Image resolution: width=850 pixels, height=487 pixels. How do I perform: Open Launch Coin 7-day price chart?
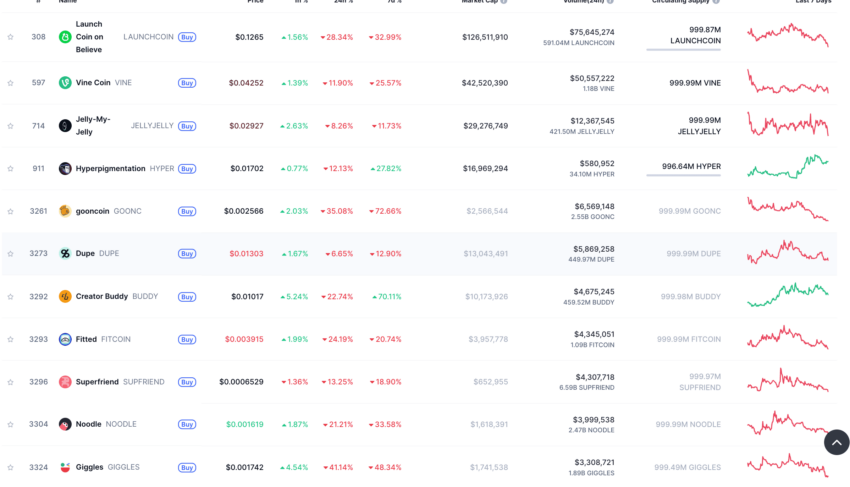pyautogui.click(x=788, y=35)
